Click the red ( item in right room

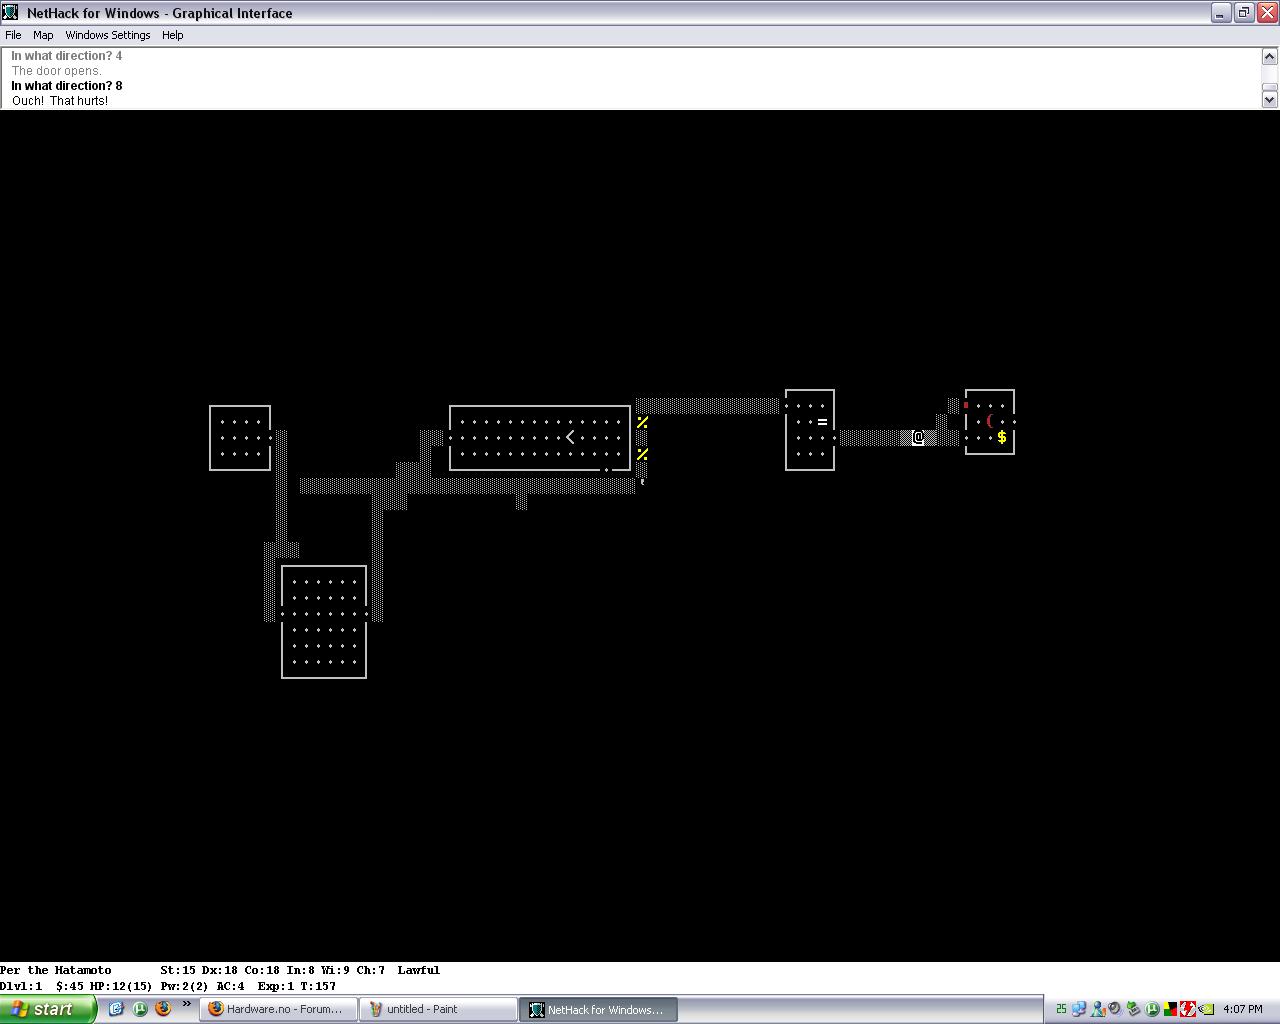(x=990, y=421)
